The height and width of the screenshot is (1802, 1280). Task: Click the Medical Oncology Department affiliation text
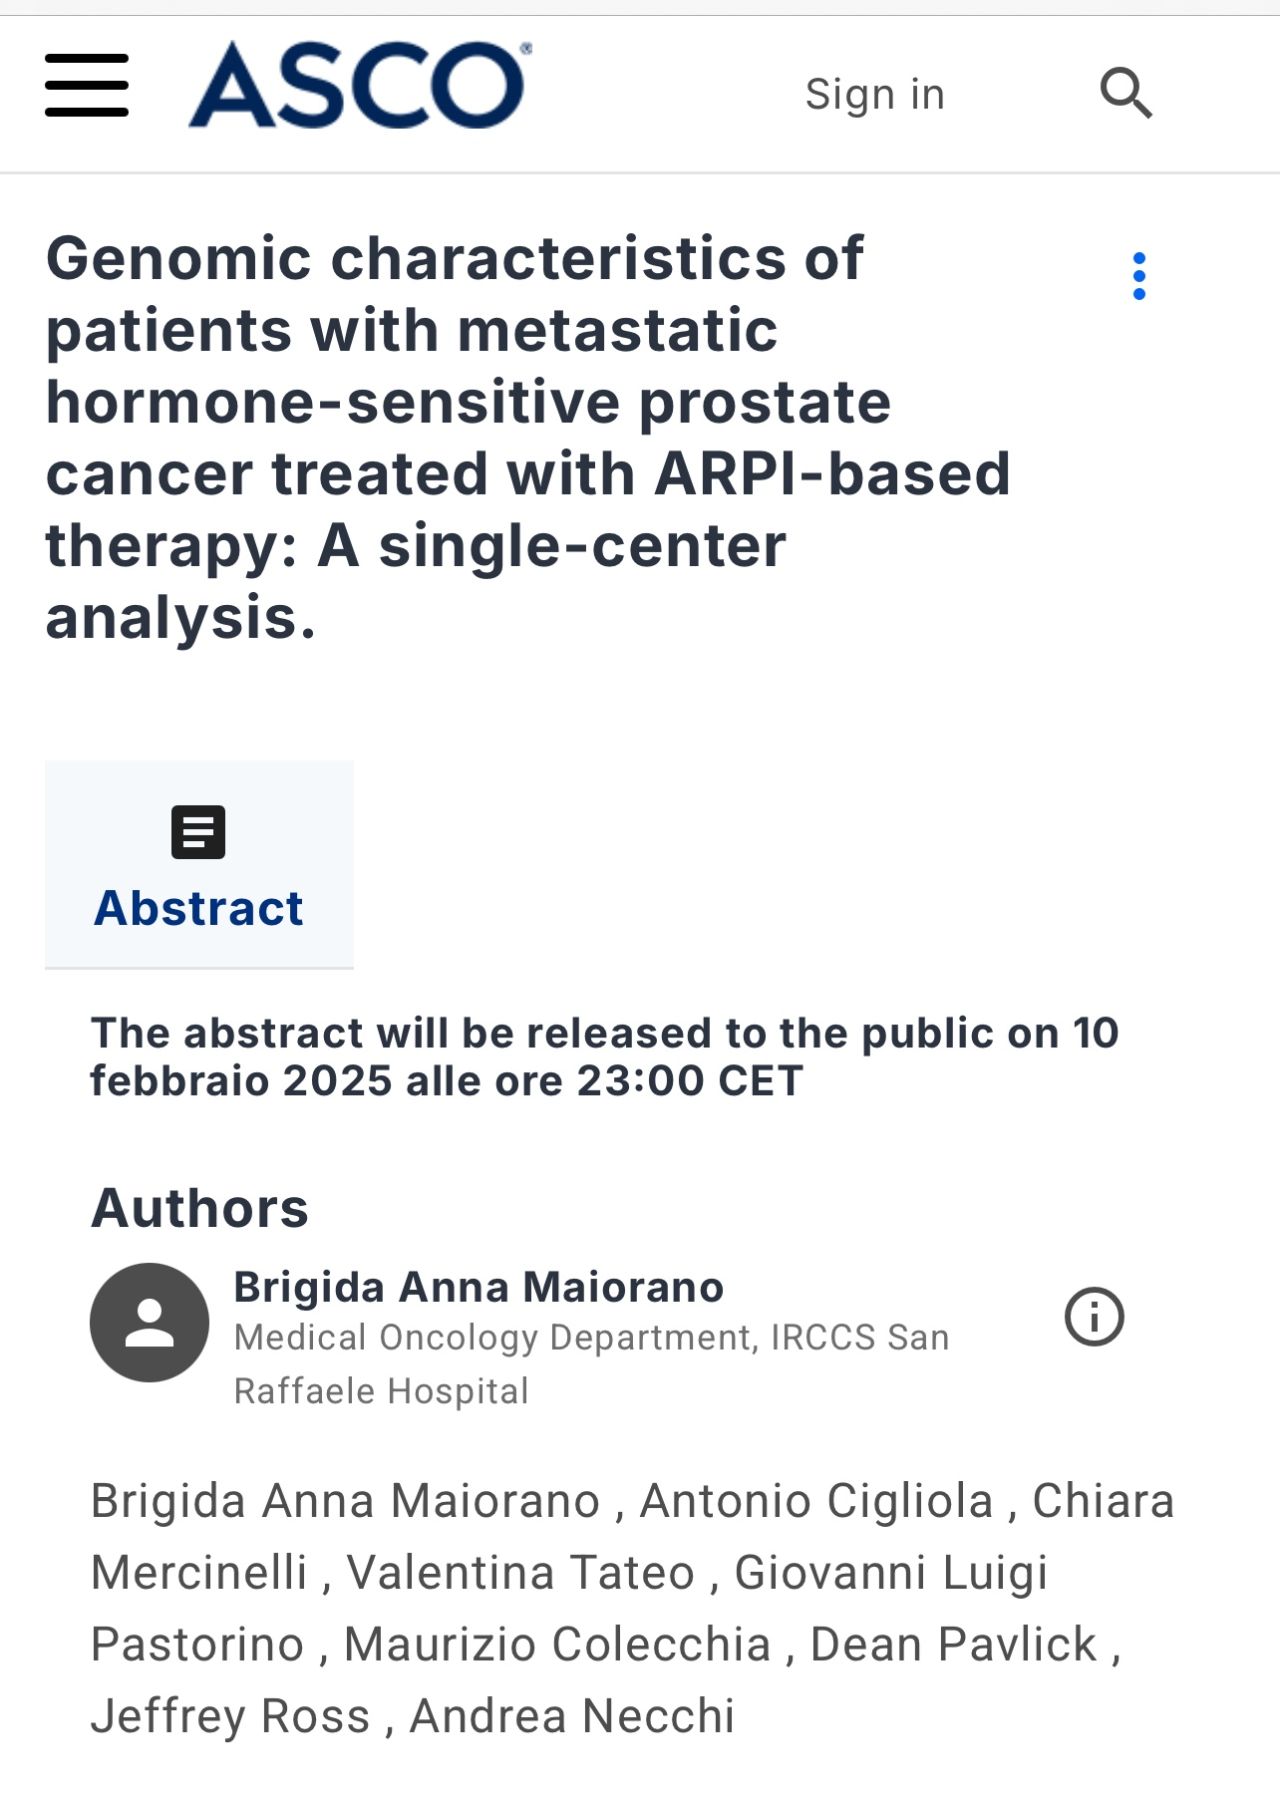[x=591, y=1364]
